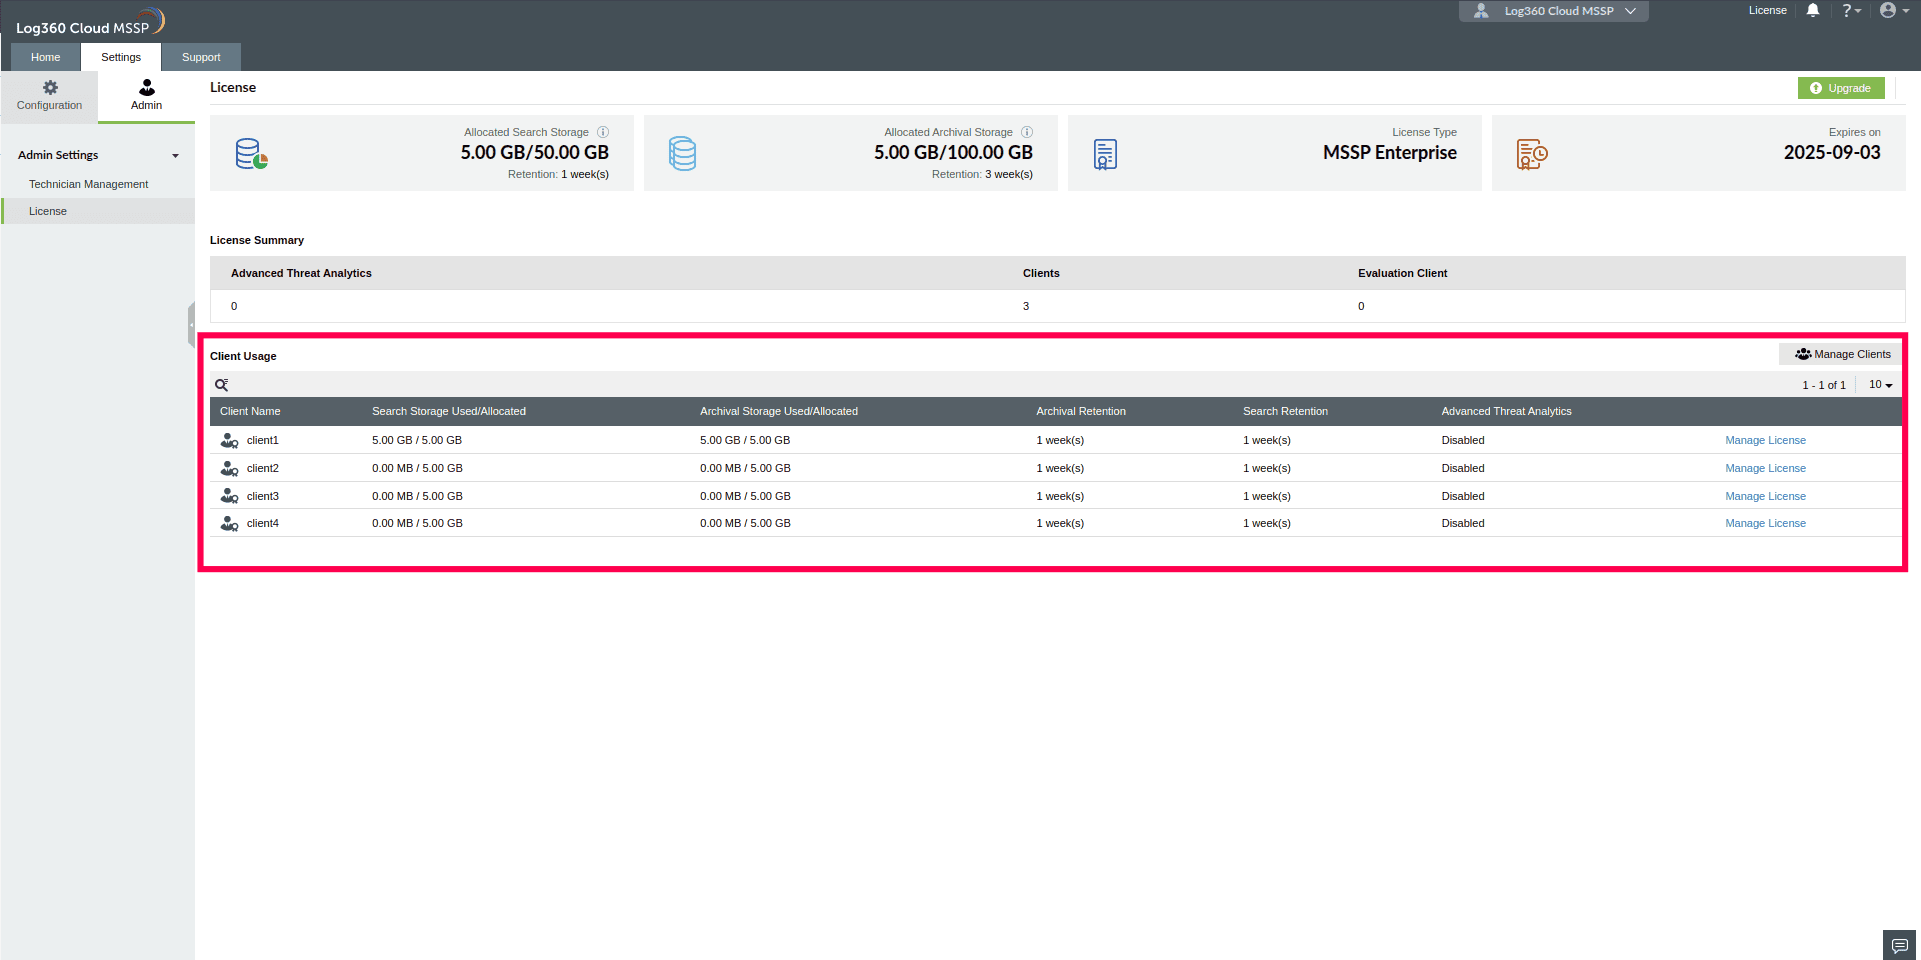Click client4 name in the table
This screenshot has height=960, width=1921.
pos(263,523)
